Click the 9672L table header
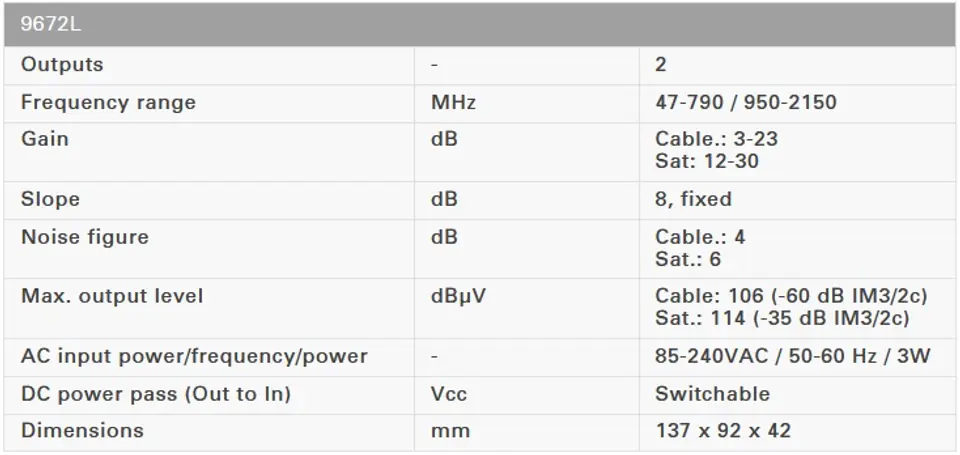 click(x=480, y=24)
